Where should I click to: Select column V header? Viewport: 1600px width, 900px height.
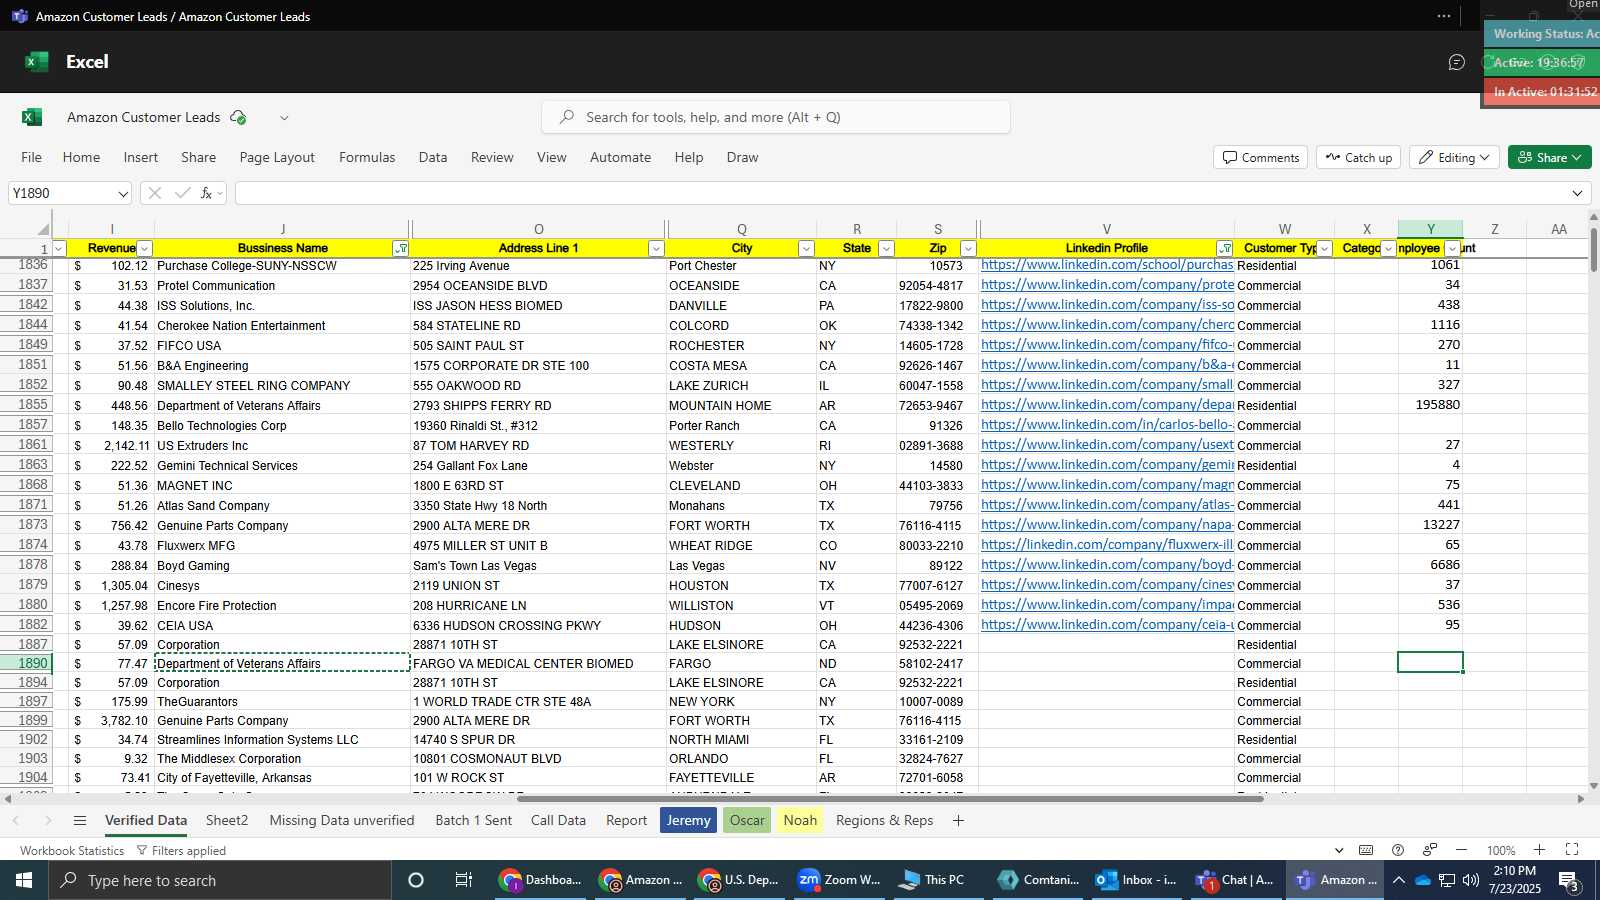1107,229
